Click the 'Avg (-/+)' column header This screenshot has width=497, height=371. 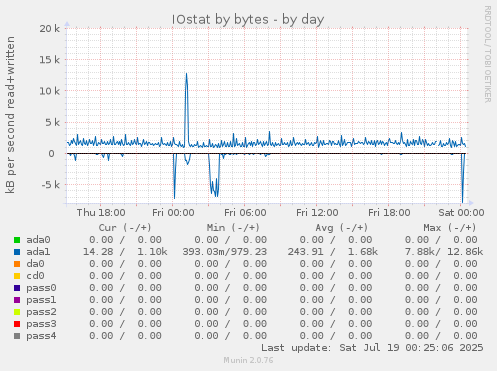342,228
